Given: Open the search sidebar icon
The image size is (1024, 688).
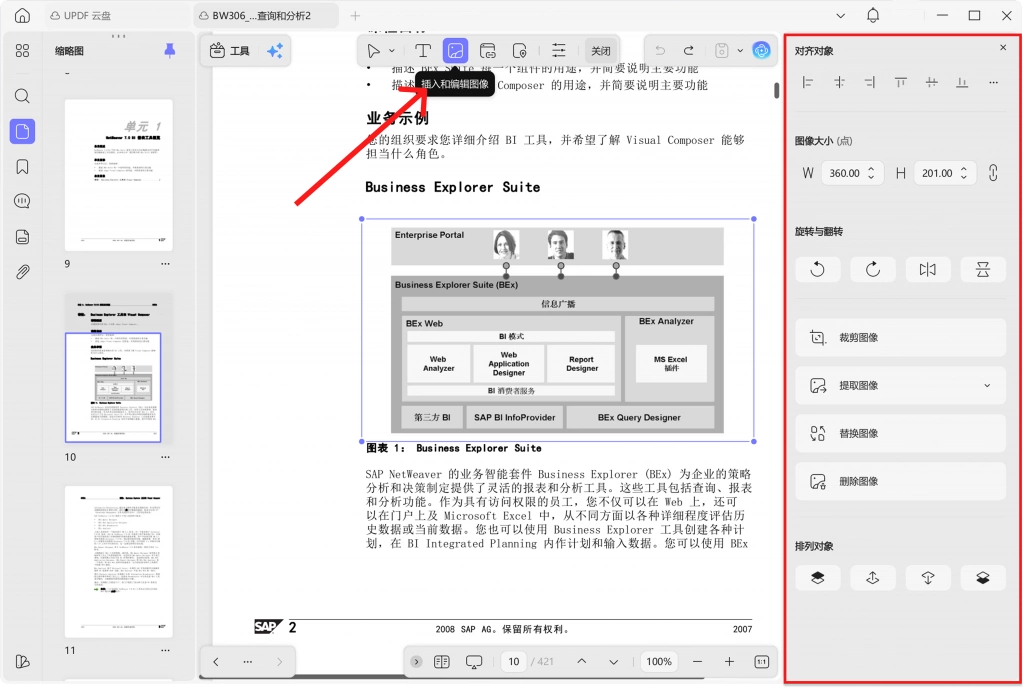Looking at the screenshot, I should click(x=22, y=96).
